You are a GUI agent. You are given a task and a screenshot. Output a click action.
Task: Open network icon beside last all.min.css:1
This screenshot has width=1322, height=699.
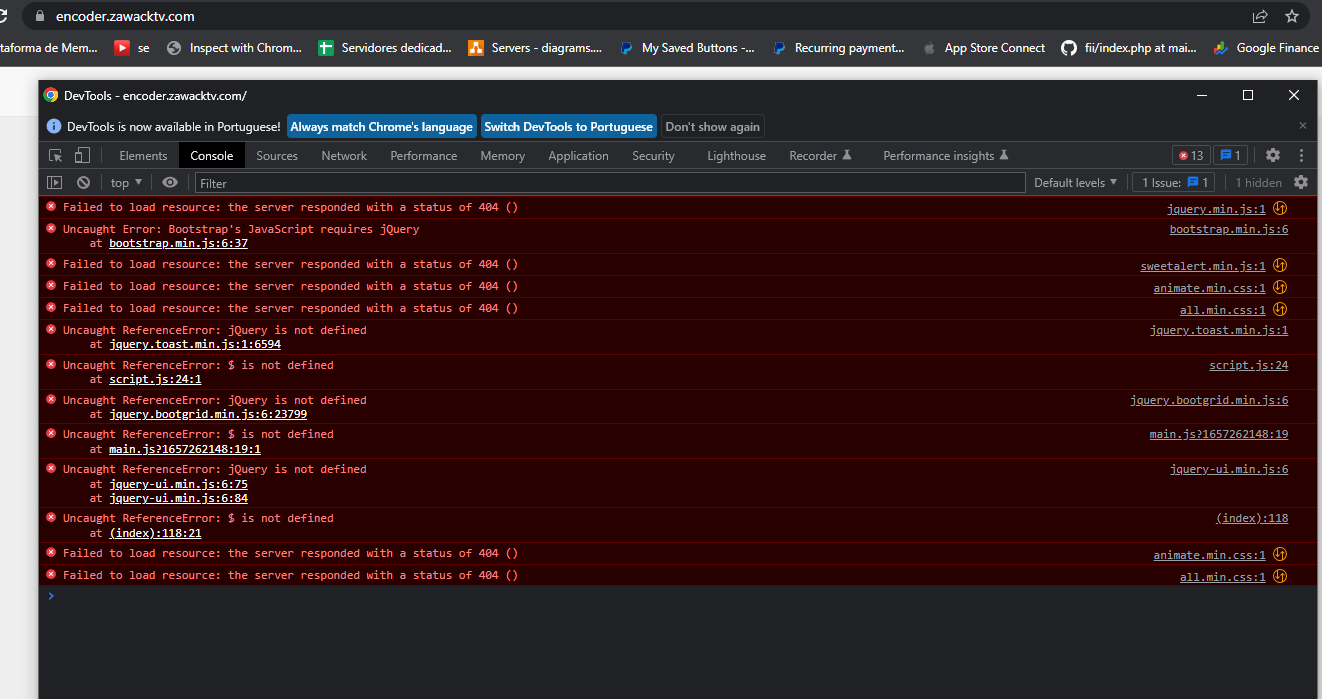(x=1279, y=577)
